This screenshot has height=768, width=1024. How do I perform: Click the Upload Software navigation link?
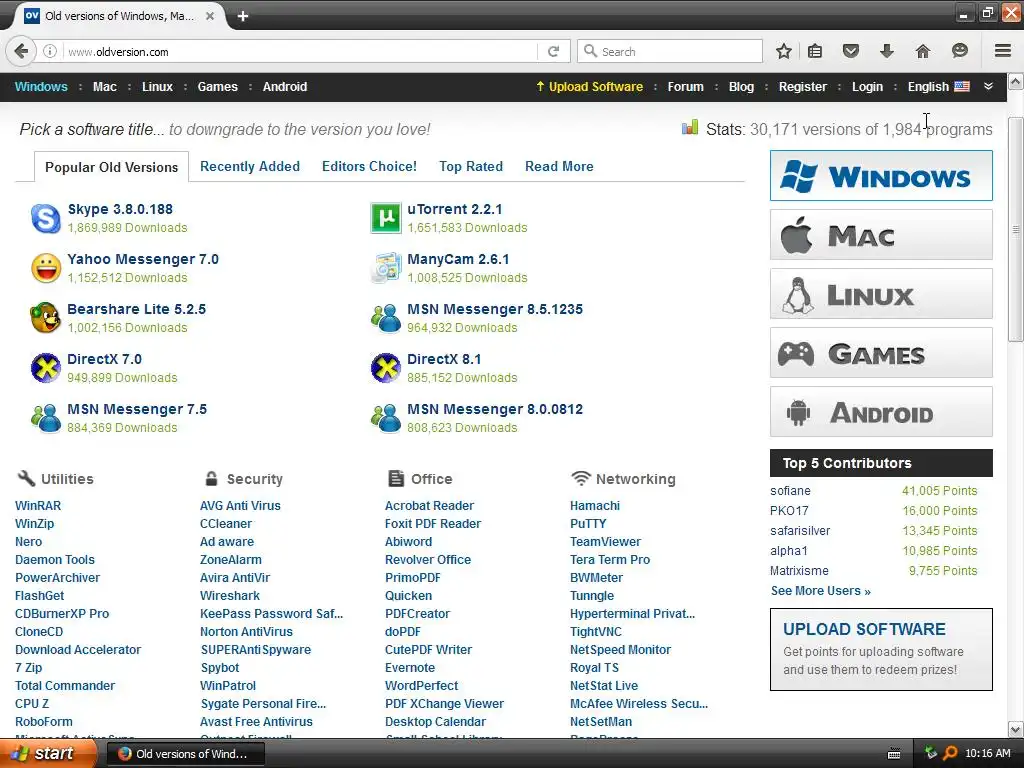(x=589, y=87)
